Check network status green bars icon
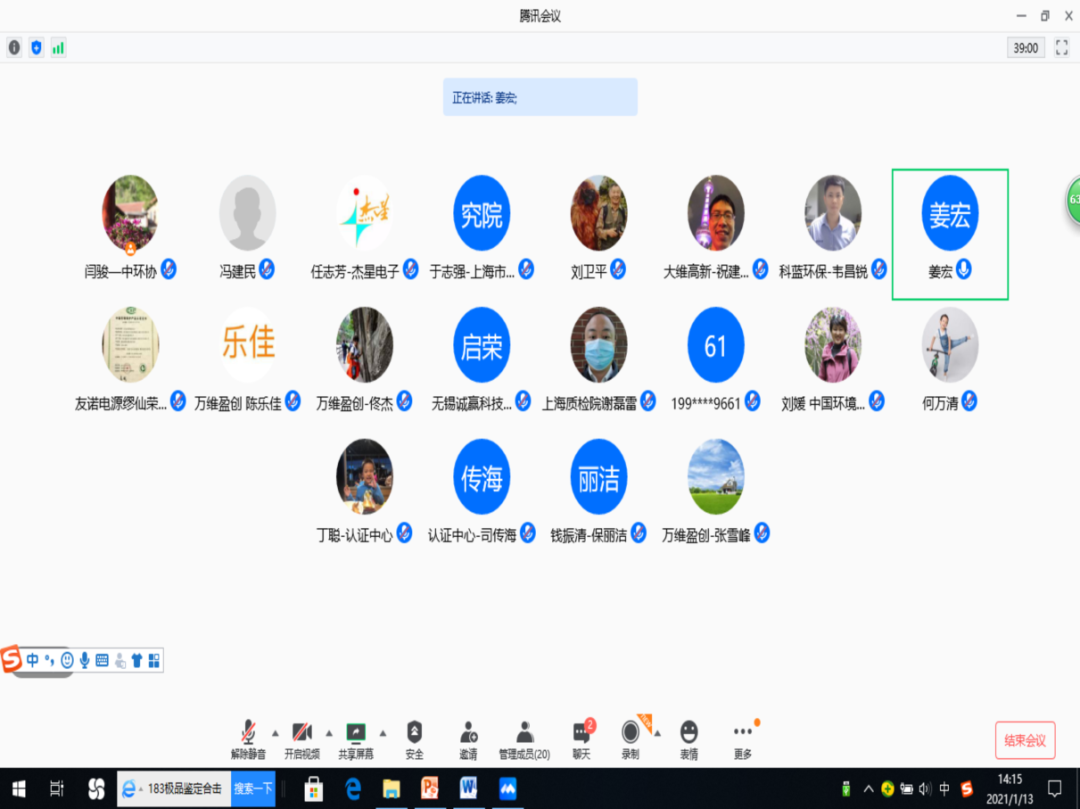This screenshot has width=1080, height=809. tap(59, 48)
